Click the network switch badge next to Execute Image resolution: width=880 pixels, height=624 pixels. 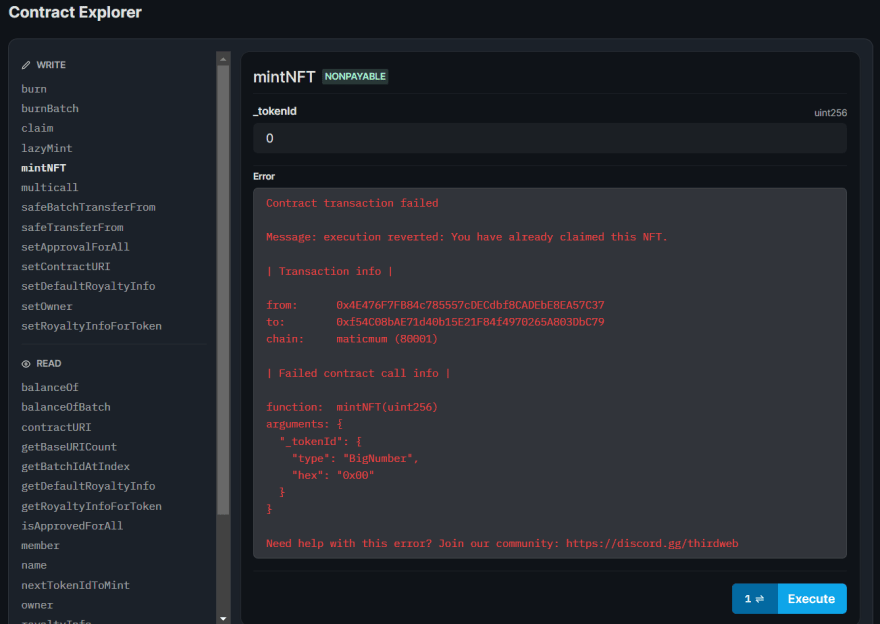754,599
